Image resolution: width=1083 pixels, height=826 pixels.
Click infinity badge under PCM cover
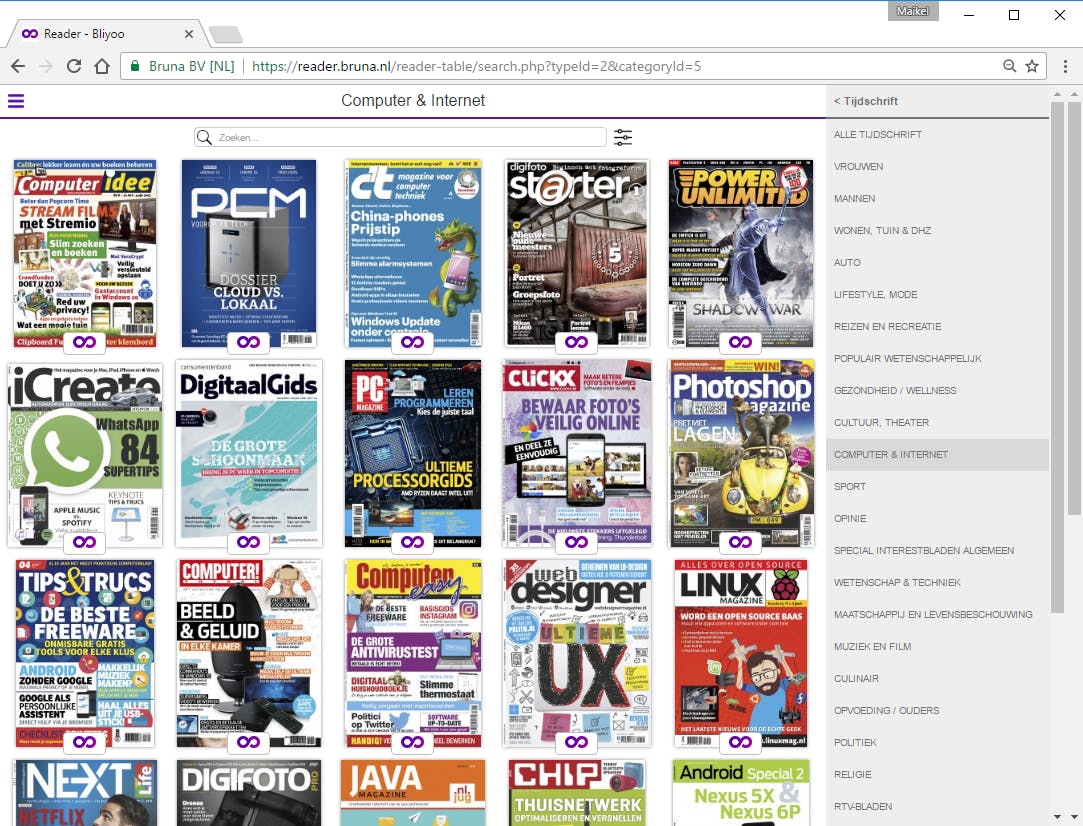pos(249,341)
